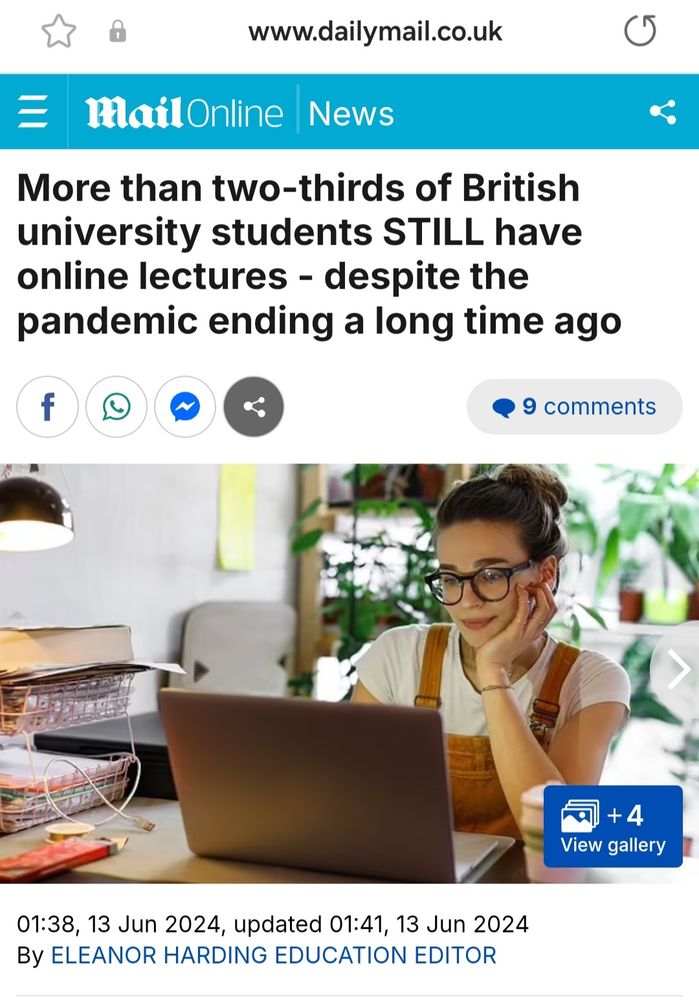Share the article via Messenger
This screenshot has width=699, height=1000.
[x=185, y=407]
